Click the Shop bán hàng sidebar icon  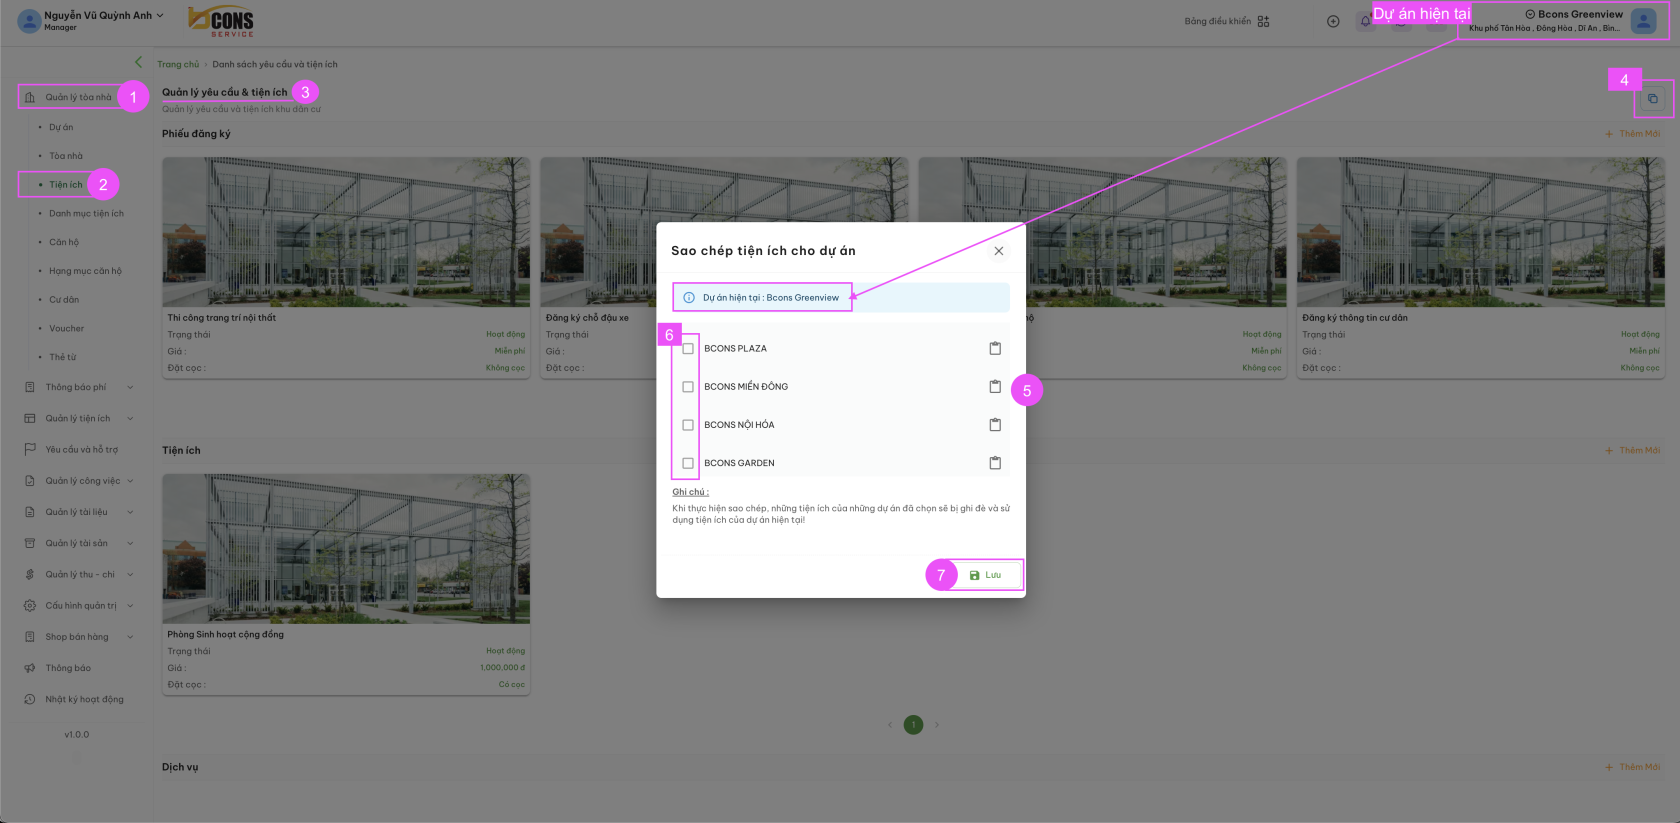[30, 636]
